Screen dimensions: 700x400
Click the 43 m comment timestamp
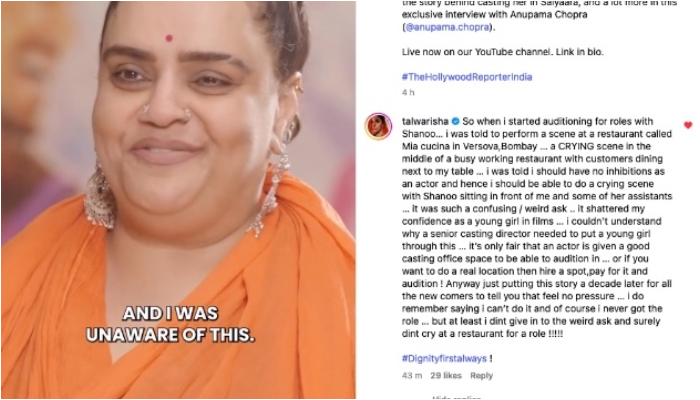pos(412,376)
